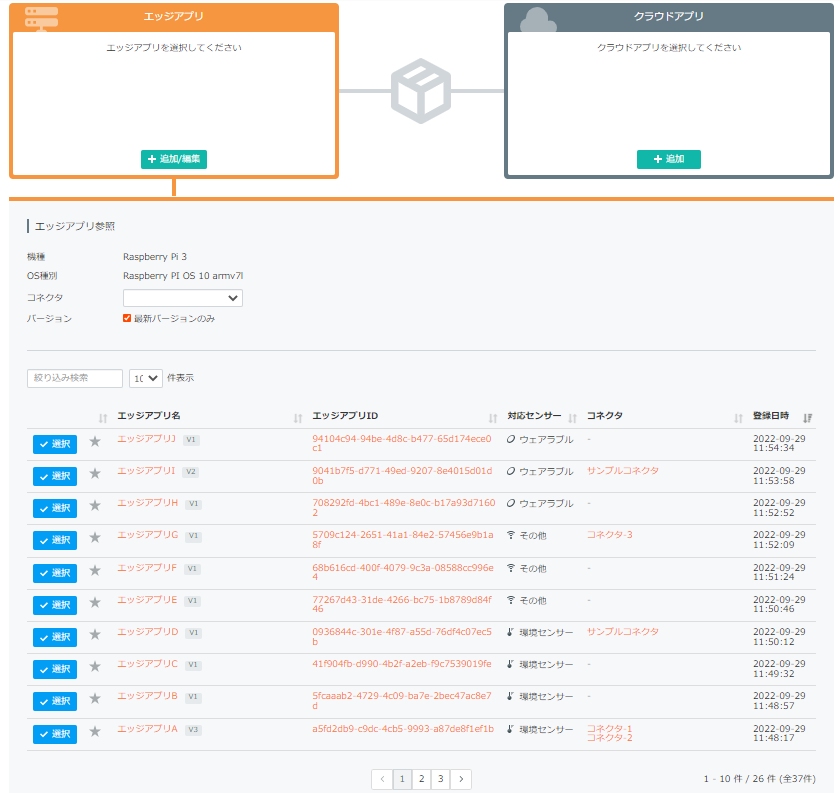The image size is (840, 793).
Task: Sort by 対応センサー column sort icon
Action: pos(573,418)
